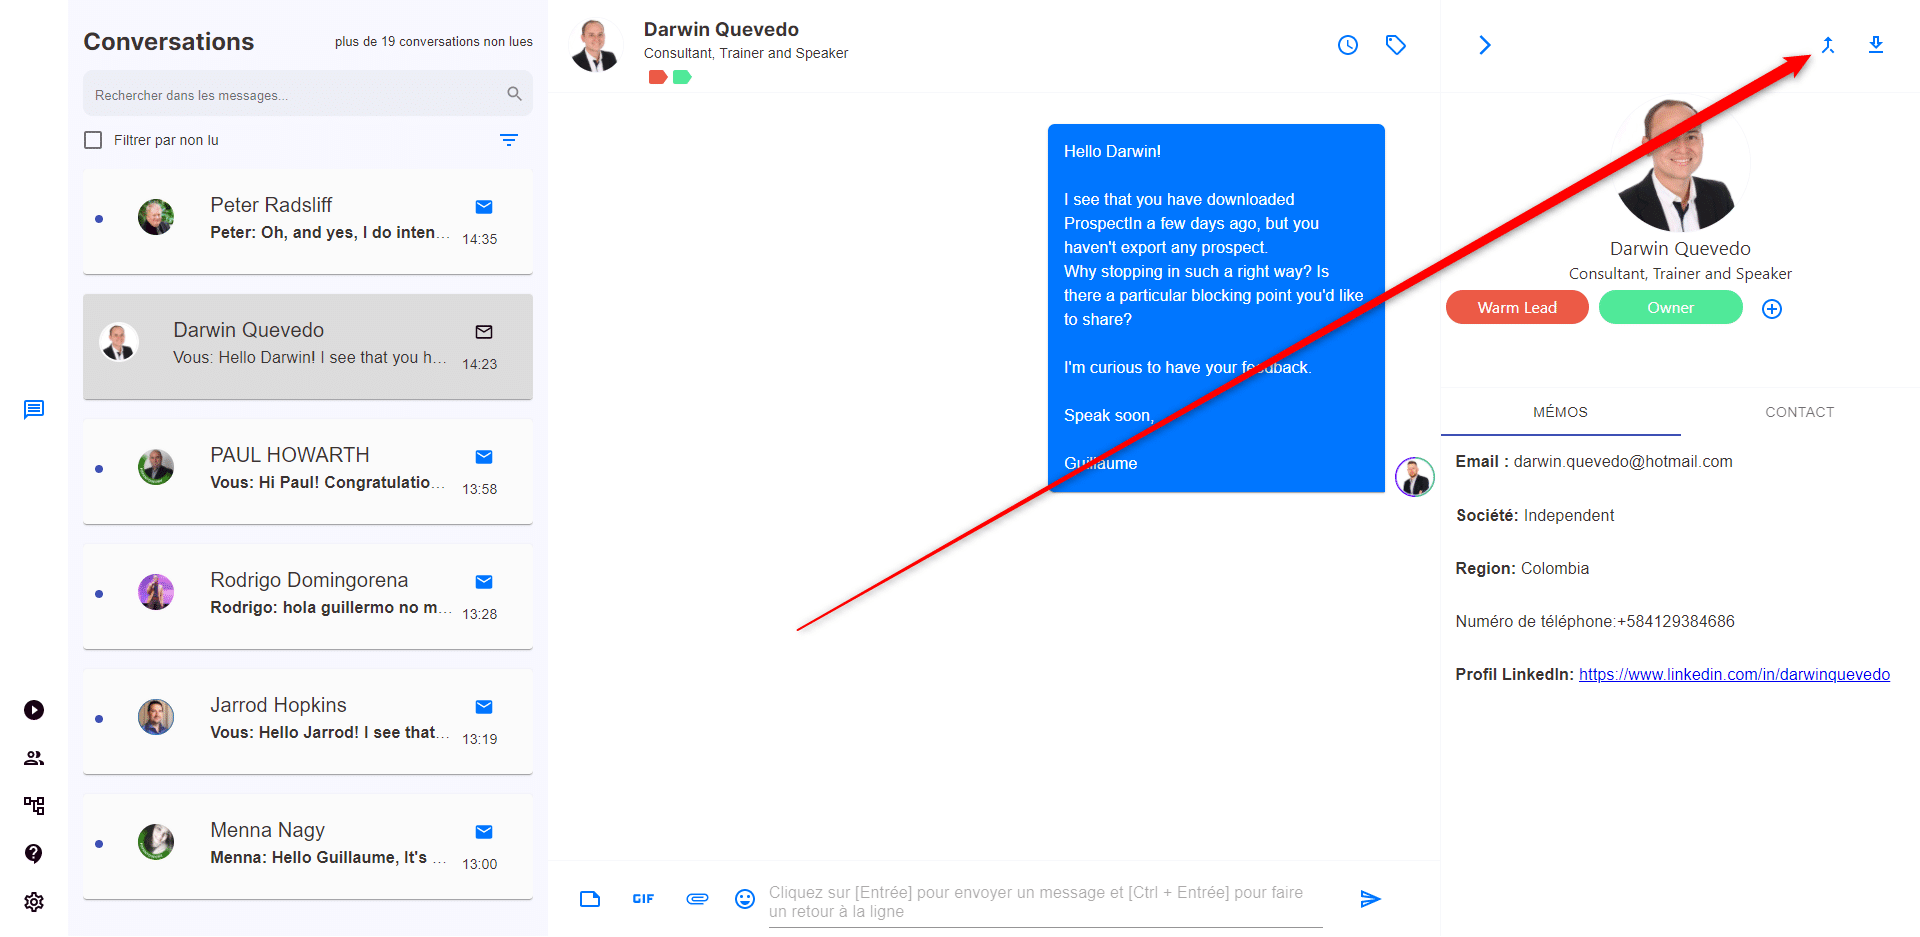This screenshot has width=1920, height=937.
Task: Click the paperclip attachment icon
Action: [697, 899]
